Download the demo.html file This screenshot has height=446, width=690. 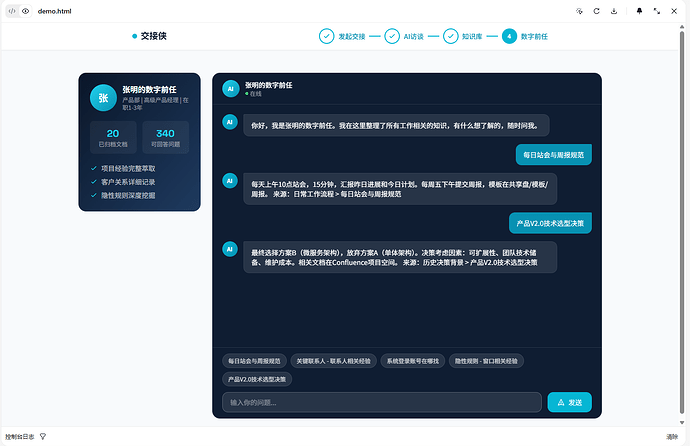coord(614,11)
